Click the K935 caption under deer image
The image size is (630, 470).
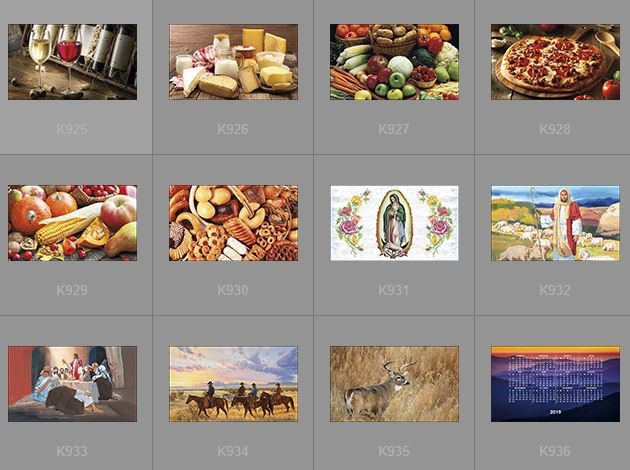click(x=394, y=451)
